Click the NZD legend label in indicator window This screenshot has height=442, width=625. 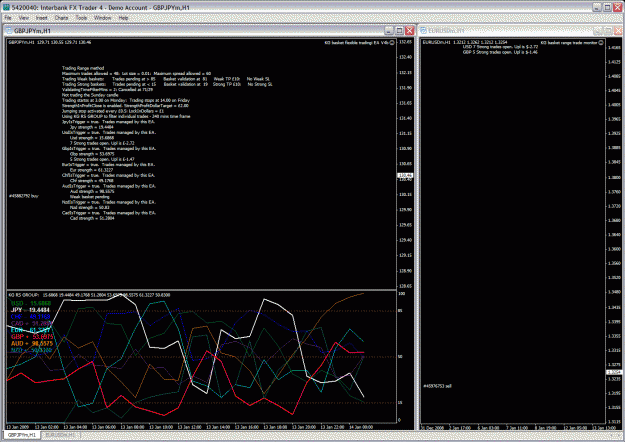(x=31, y=350)
